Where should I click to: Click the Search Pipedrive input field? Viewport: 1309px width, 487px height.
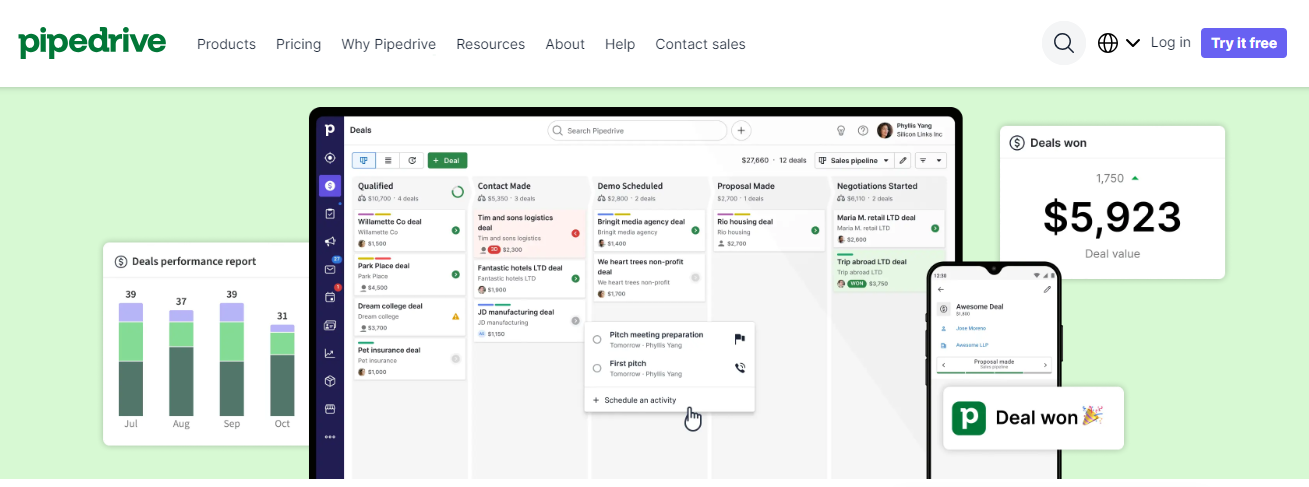point(637,131)
